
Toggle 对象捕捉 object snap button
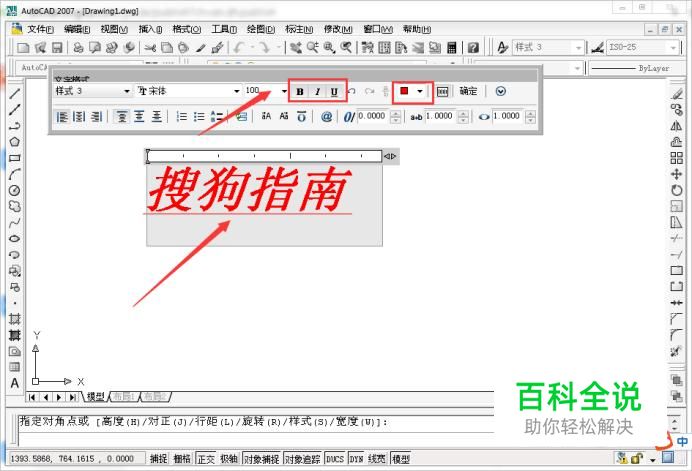tap(262, 459)
